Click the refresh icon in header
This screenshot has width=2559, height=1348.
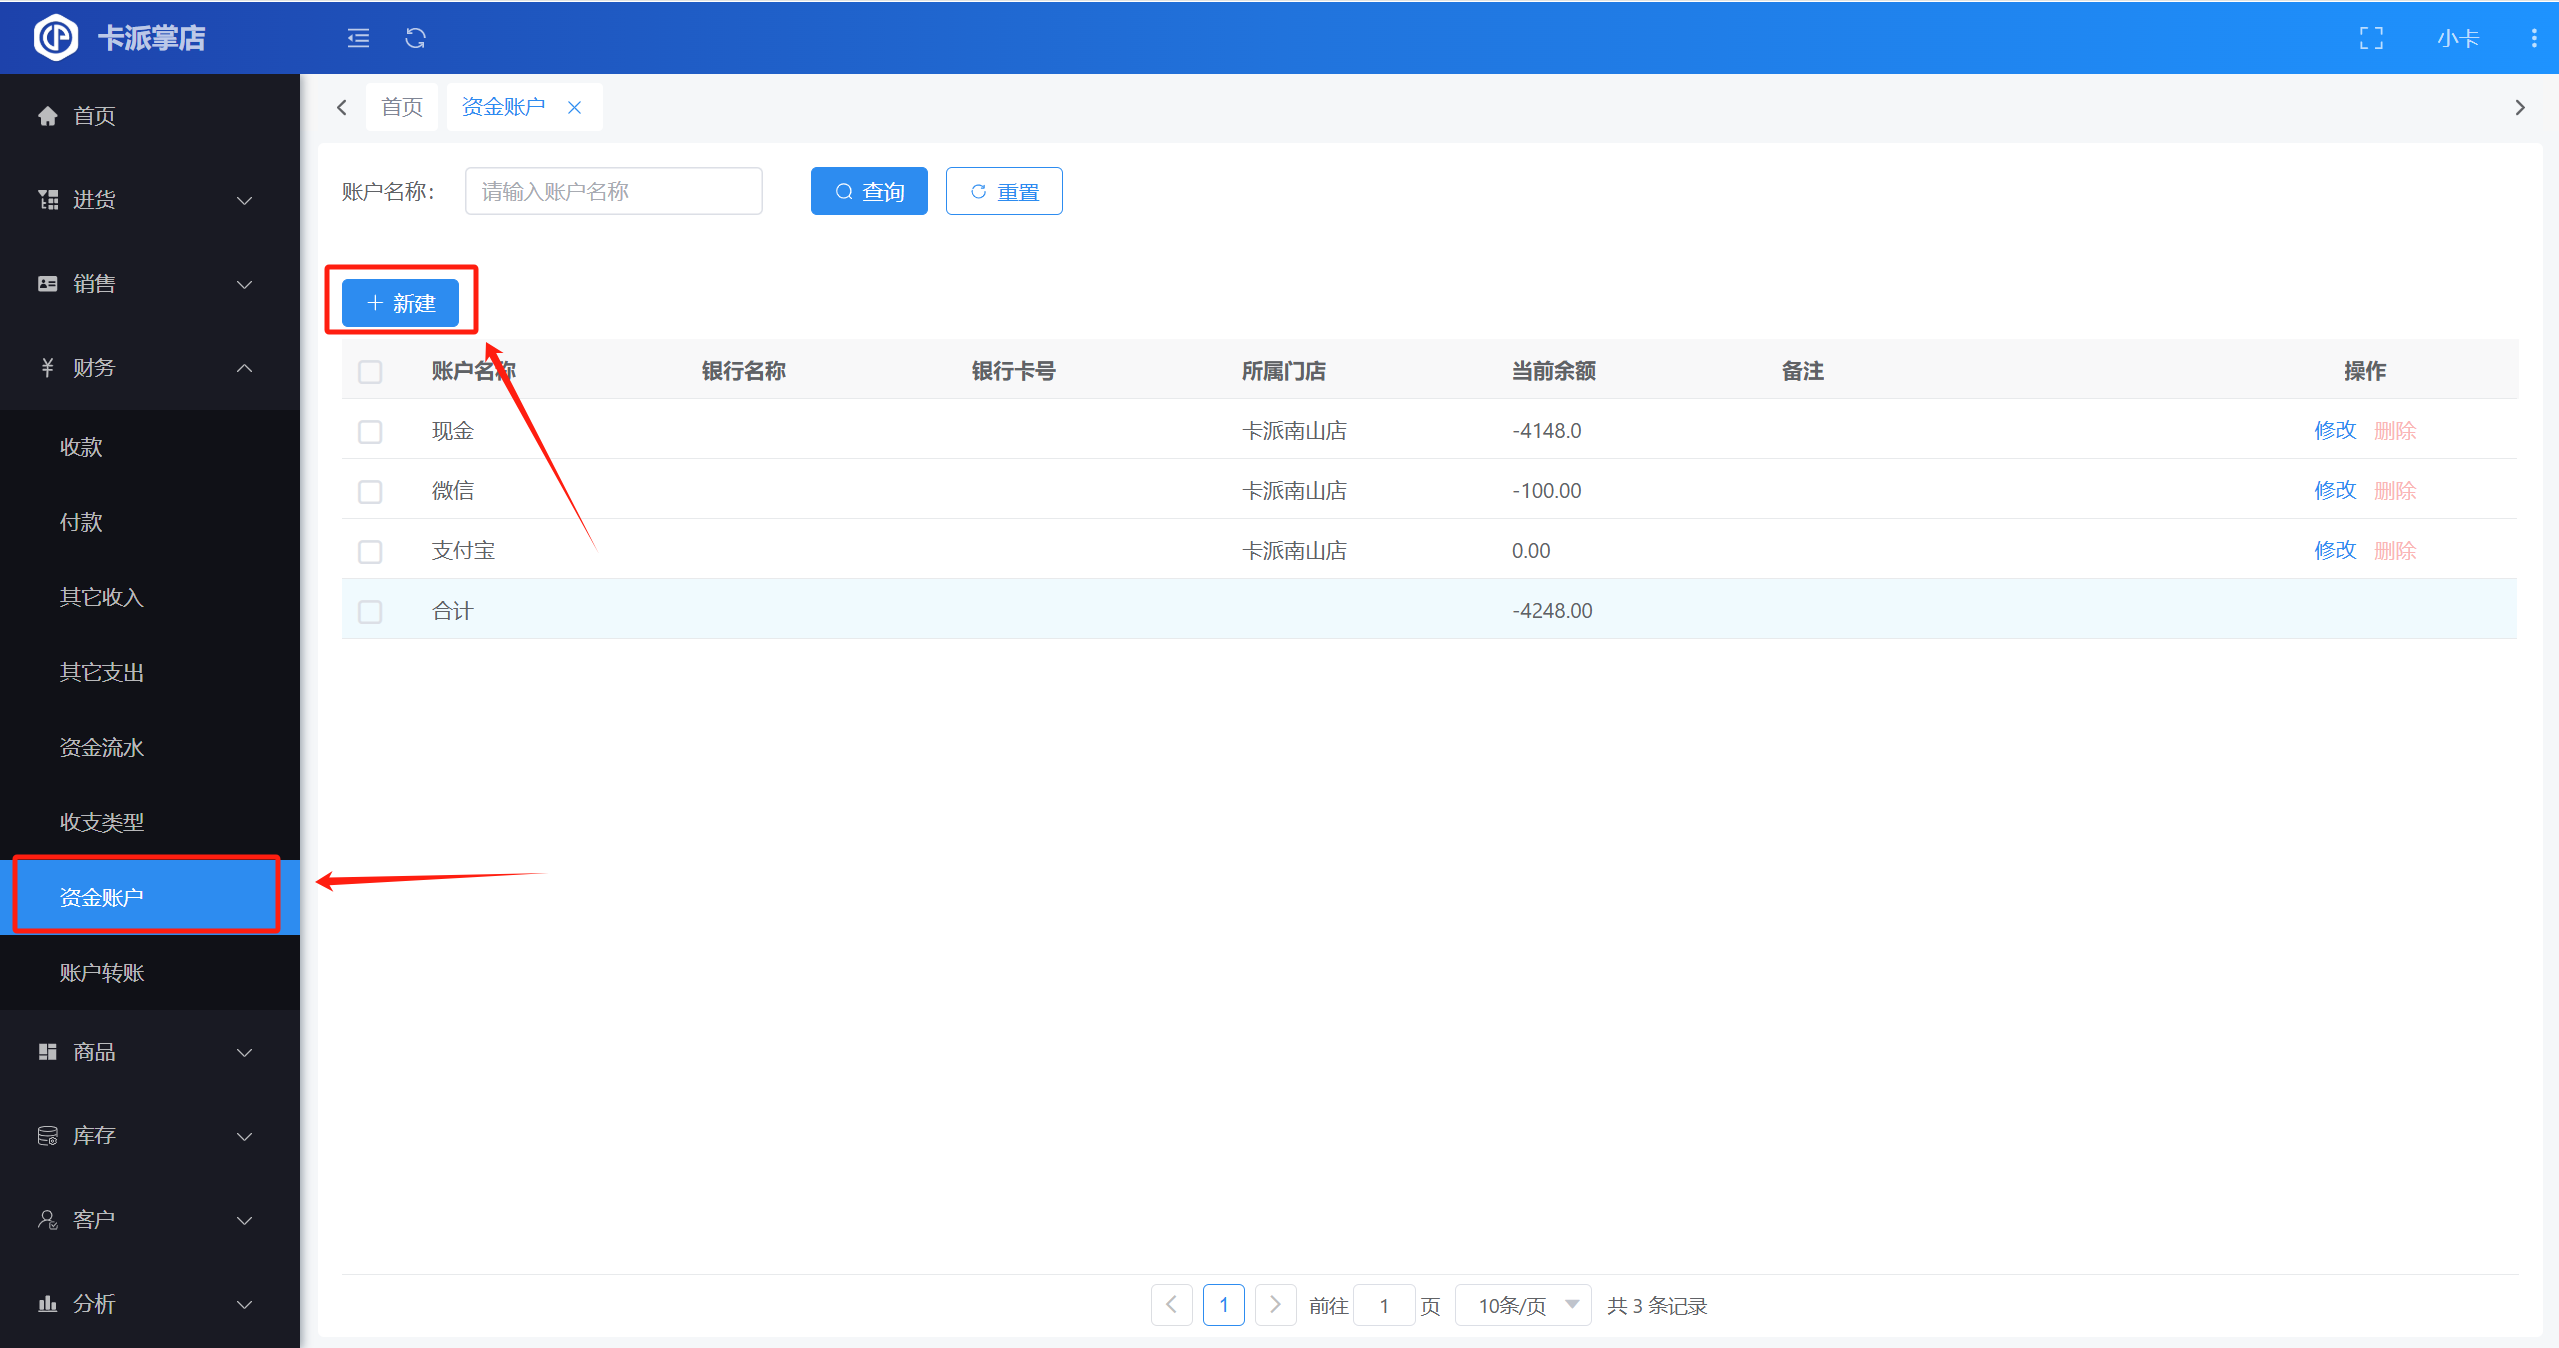pyautogui.click(x=415, y=38)
